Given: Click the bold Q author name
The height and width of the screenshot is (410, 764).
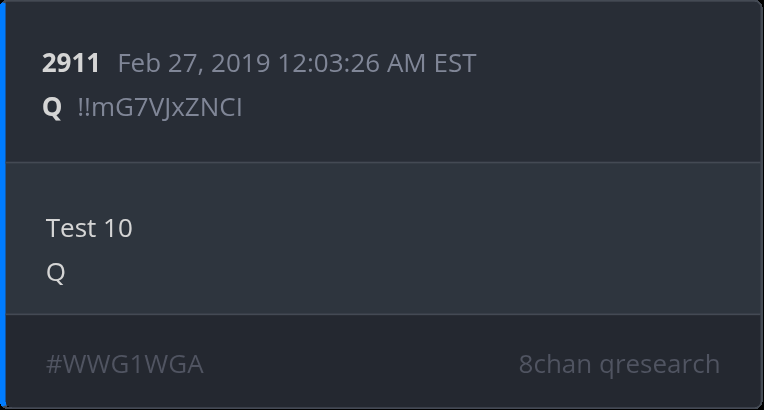Looking at the screenshot, I should click(52, 108).
